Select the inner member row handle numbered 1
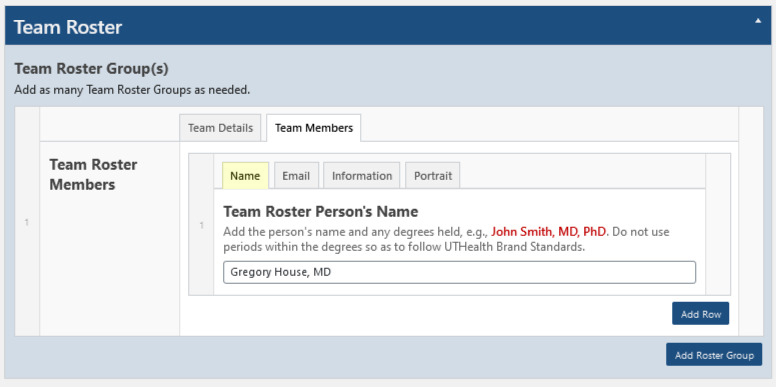The width and height of the screenshot is (776, 387). pos(201,225)
